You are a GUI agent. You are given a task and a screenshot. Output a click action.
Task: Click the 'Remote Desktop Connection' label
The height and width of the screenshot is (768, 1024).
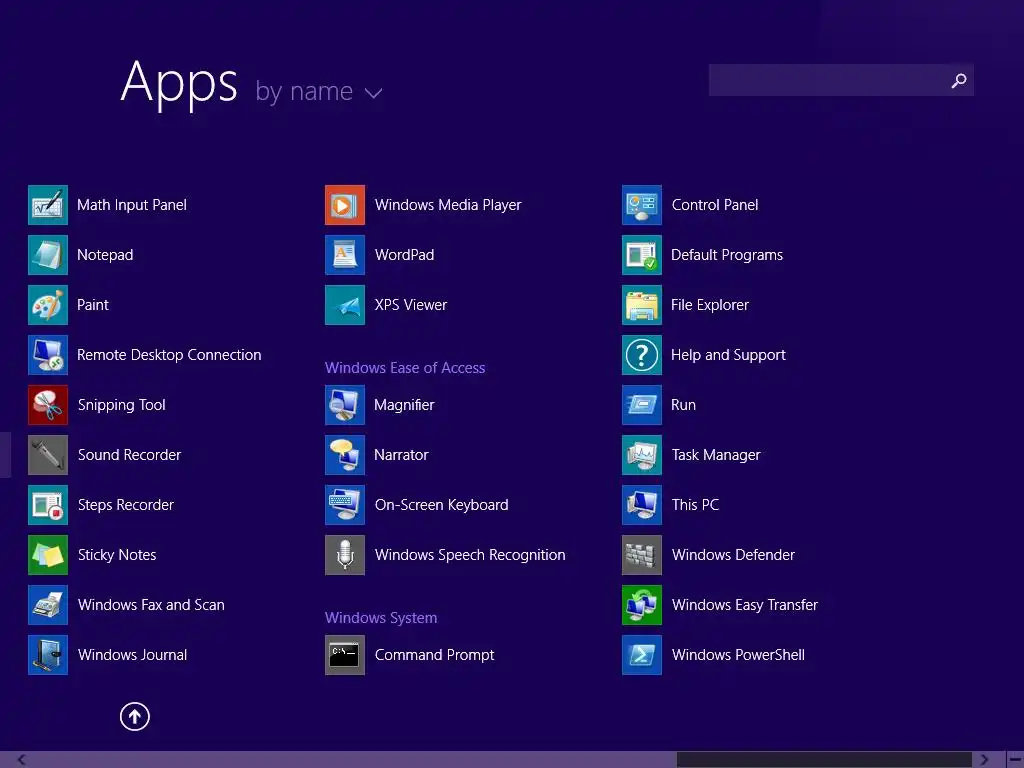click(169, 355)
